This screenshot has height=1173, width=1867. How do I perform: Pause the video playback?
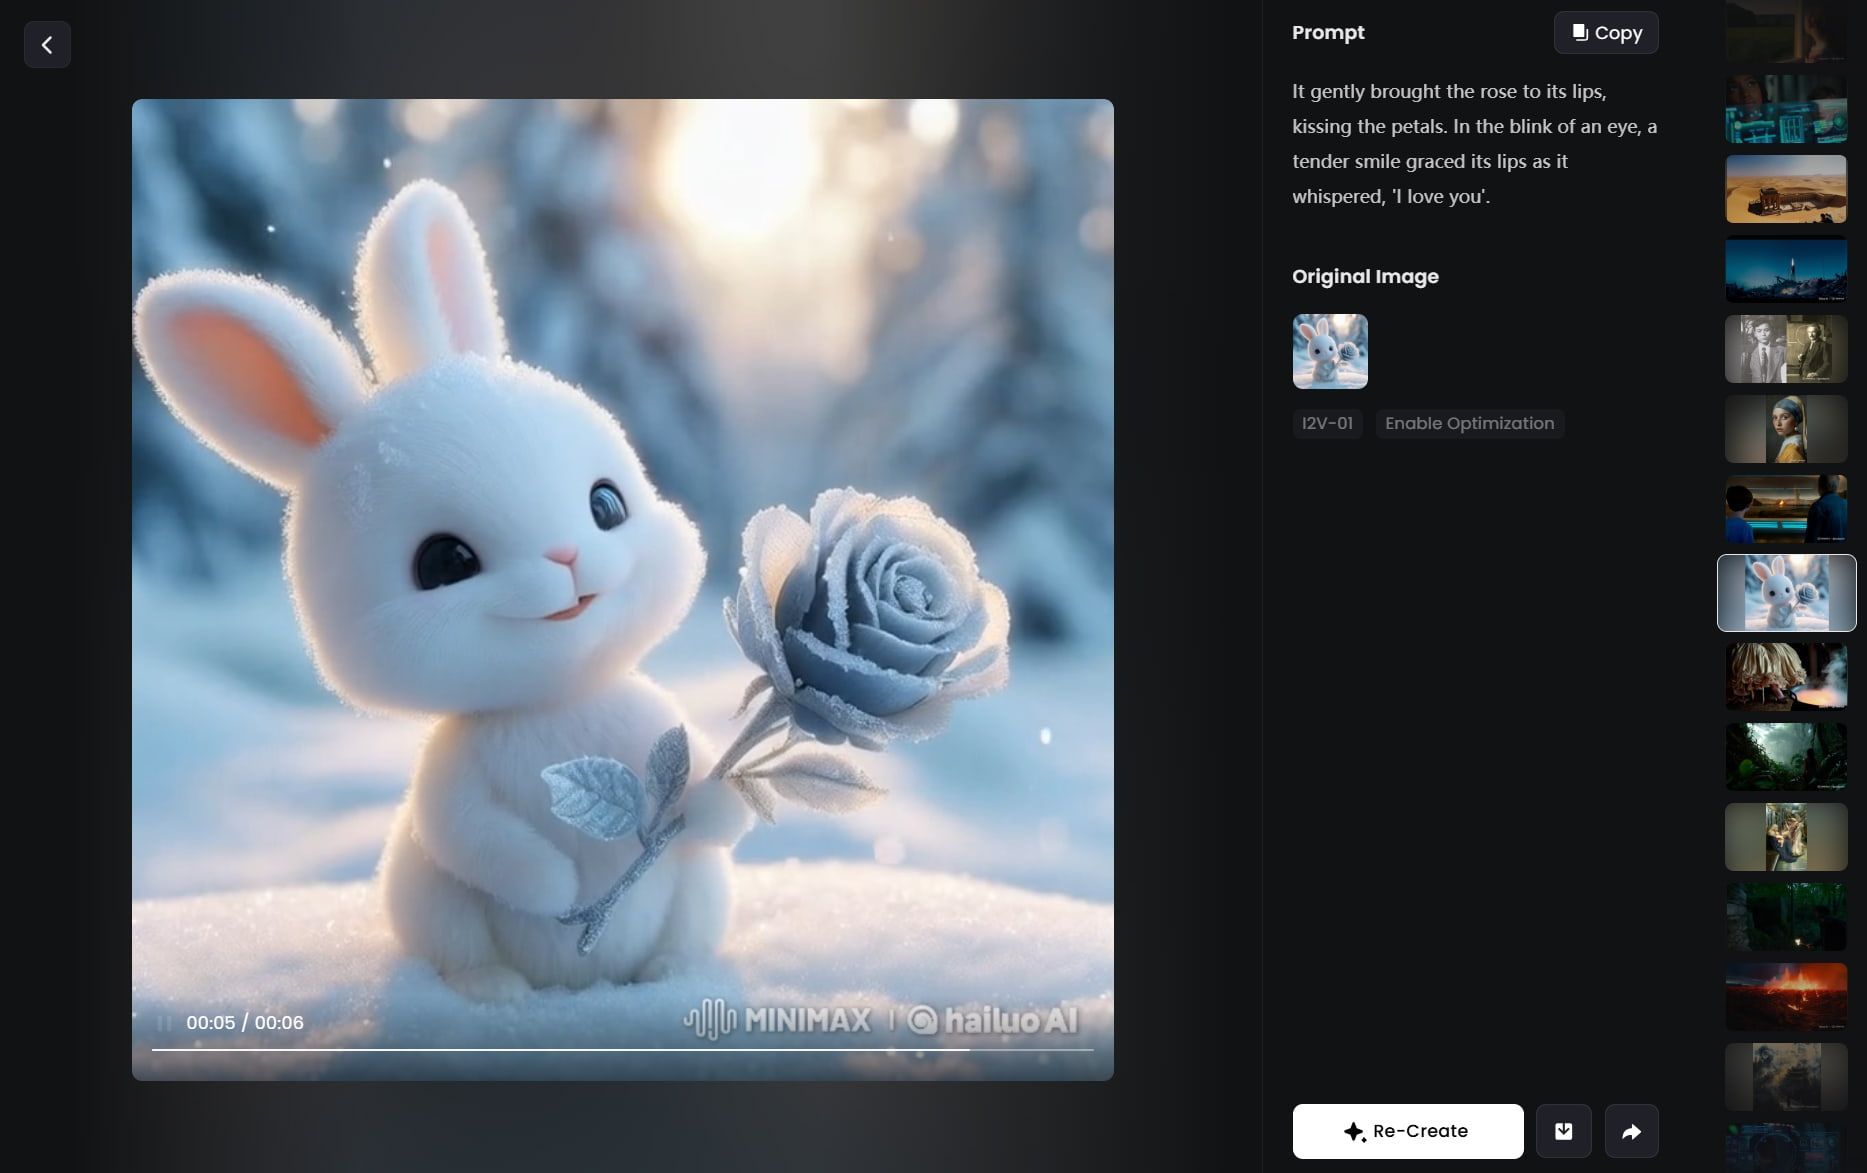tap(164, 1022)
